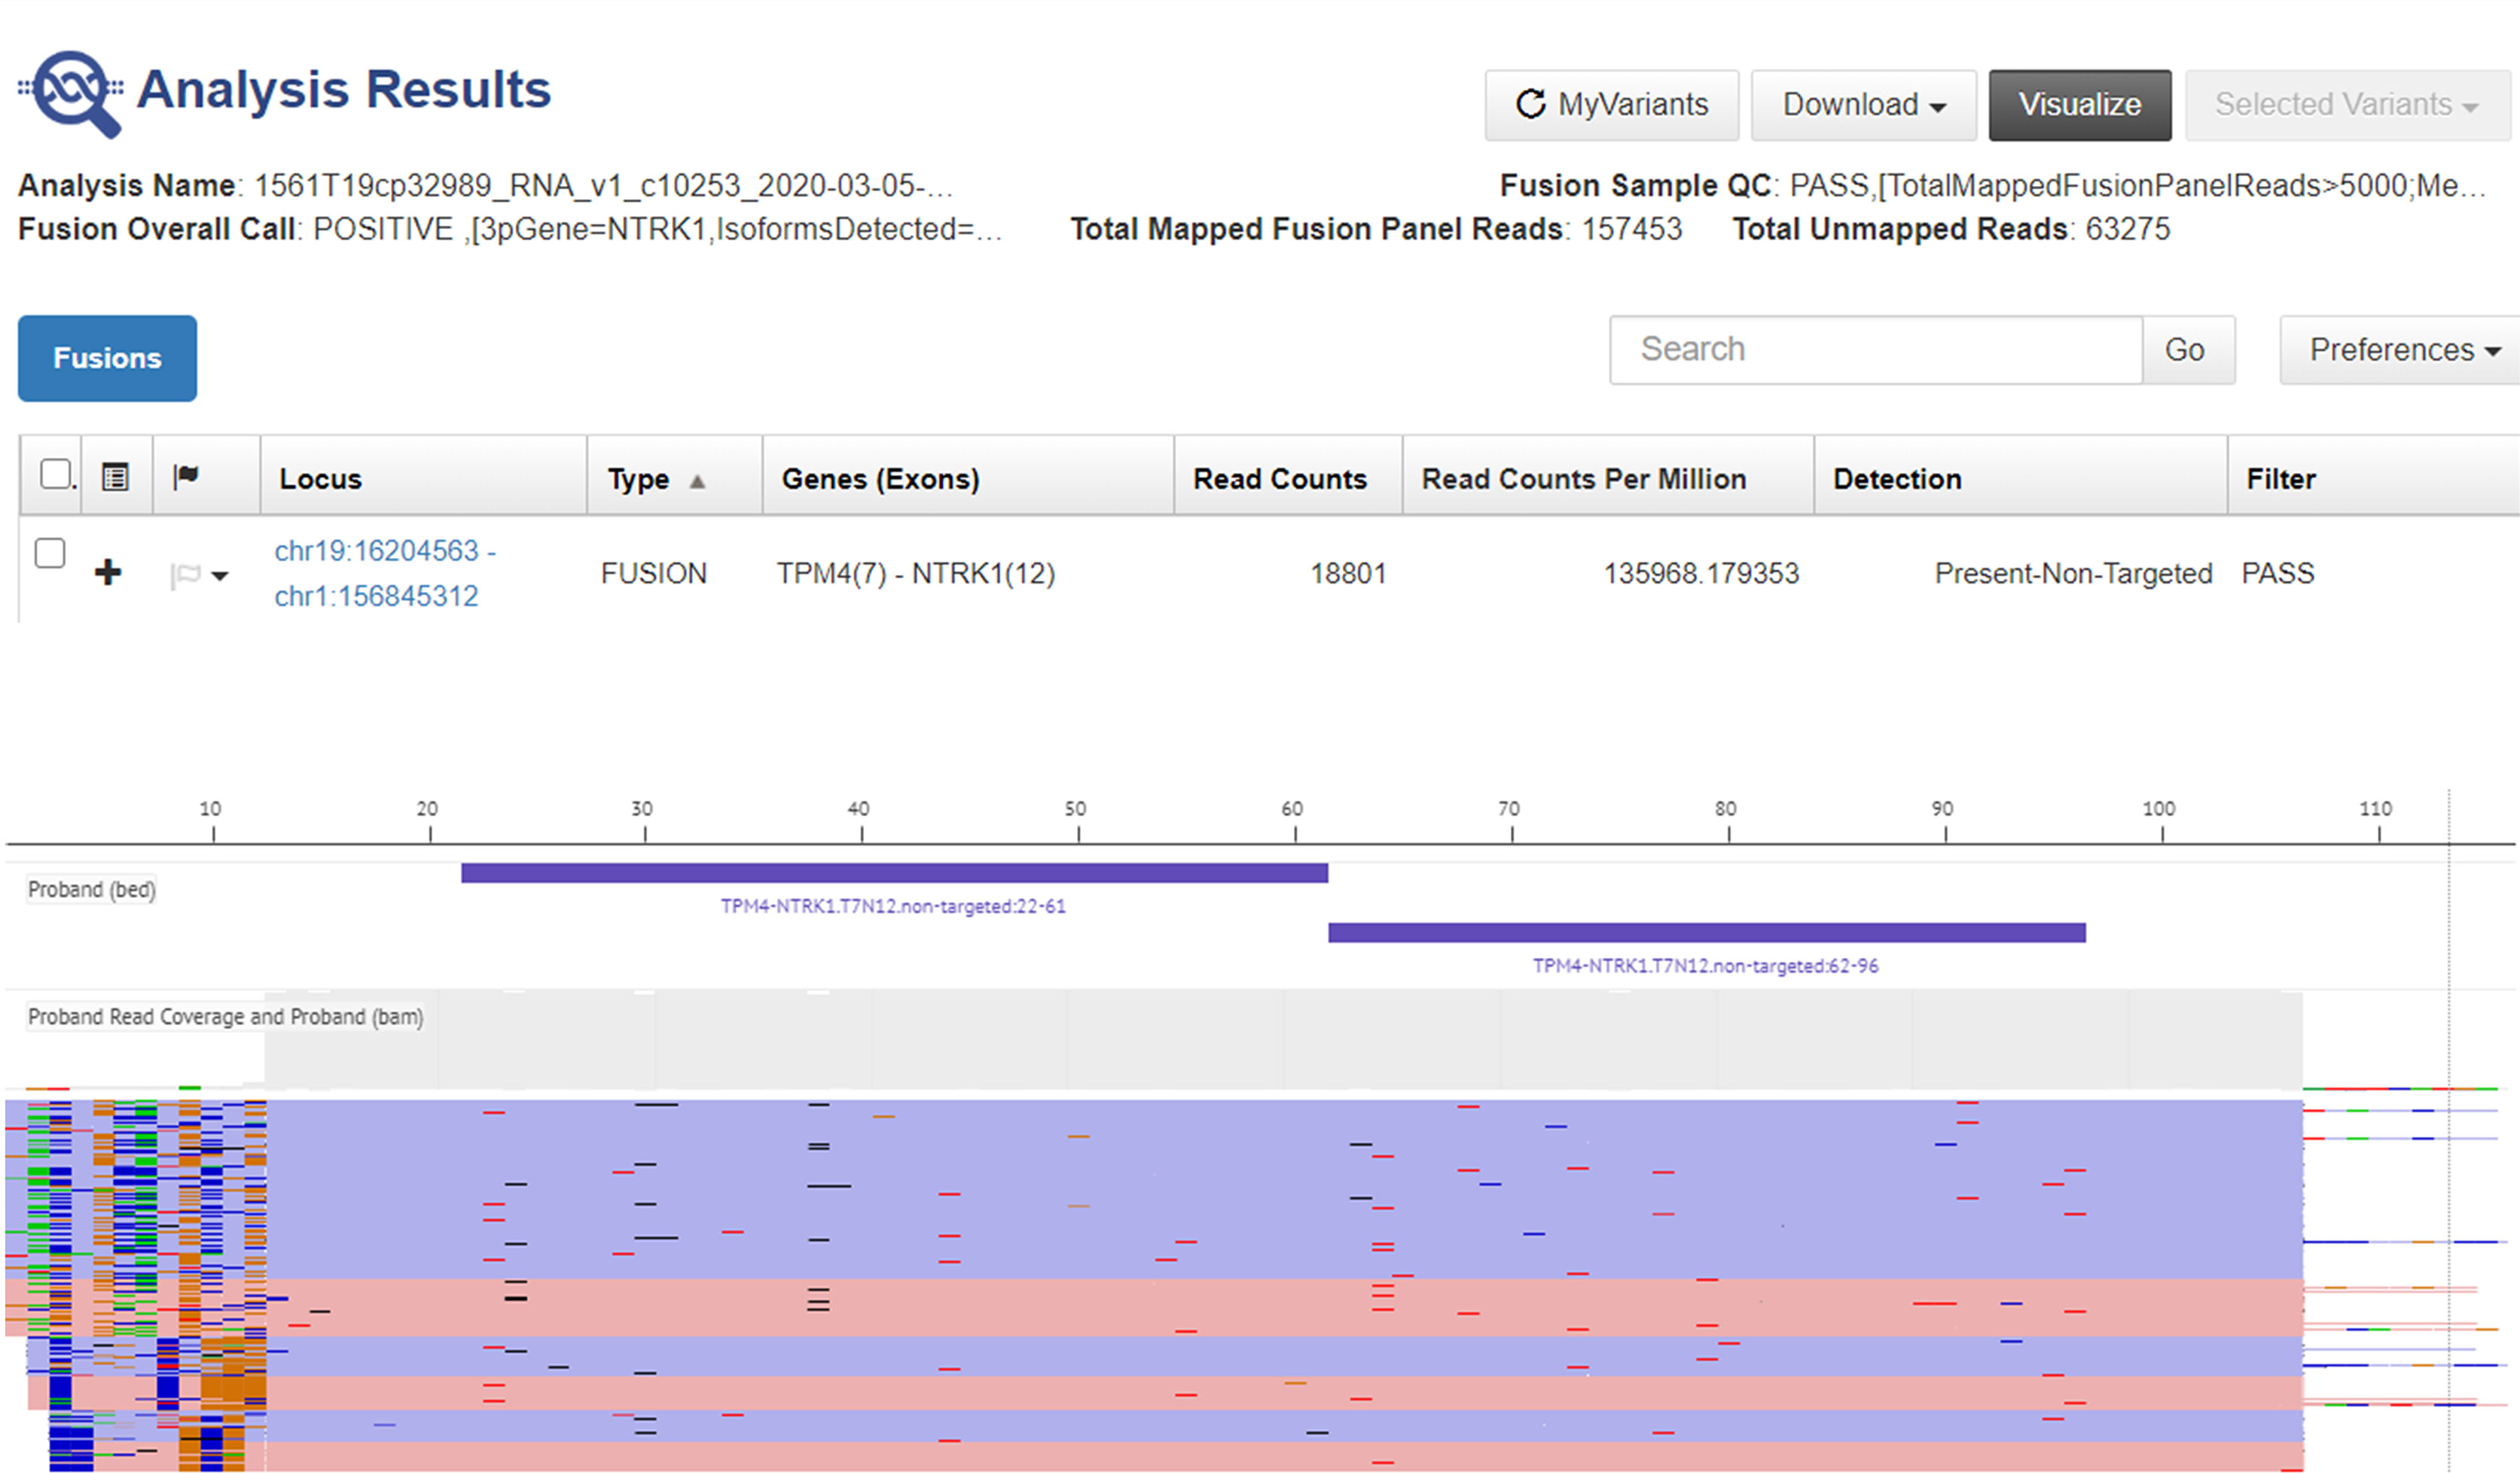Viewport: 2520px width, 1473px height.
Task: Sort by Read Counts column
Action: [x=1279, y=479]
